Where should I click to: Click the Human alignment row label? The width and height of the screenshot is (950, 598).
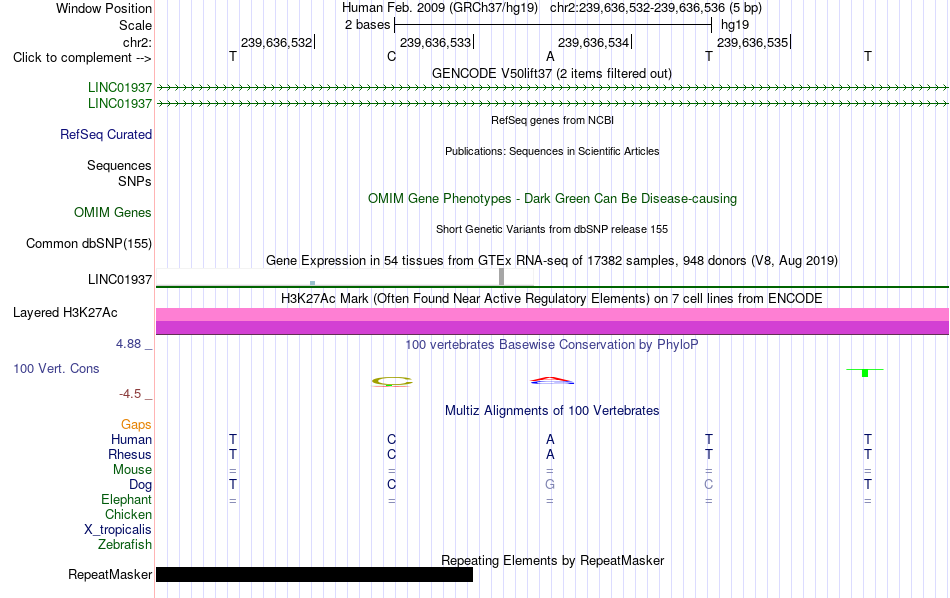point(131,439)
